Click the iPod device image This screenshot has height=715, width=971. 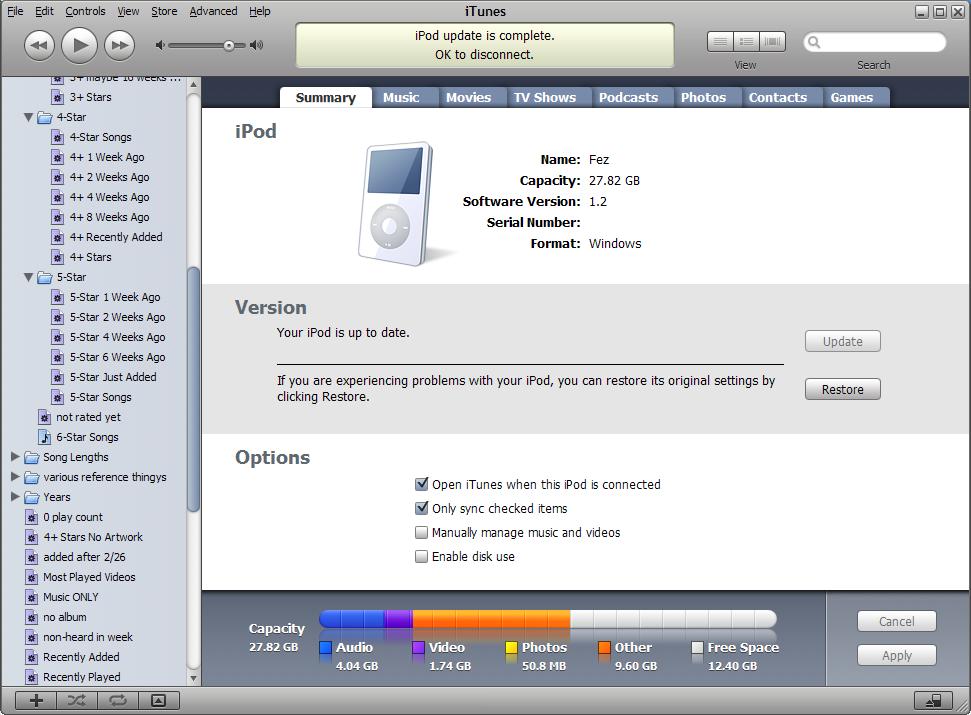(395, 203)
